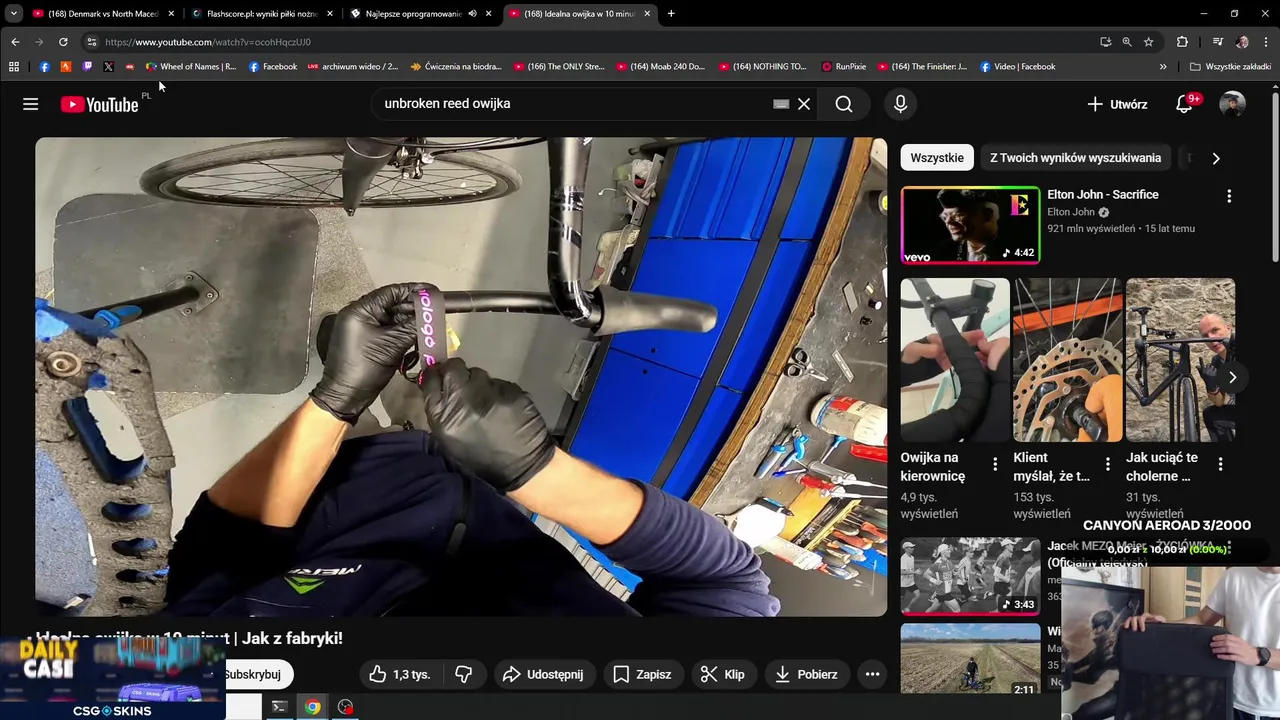This screenshot has height=720, width=1280.
Task: Open the account avatar menu
Action: [1233, 104]
